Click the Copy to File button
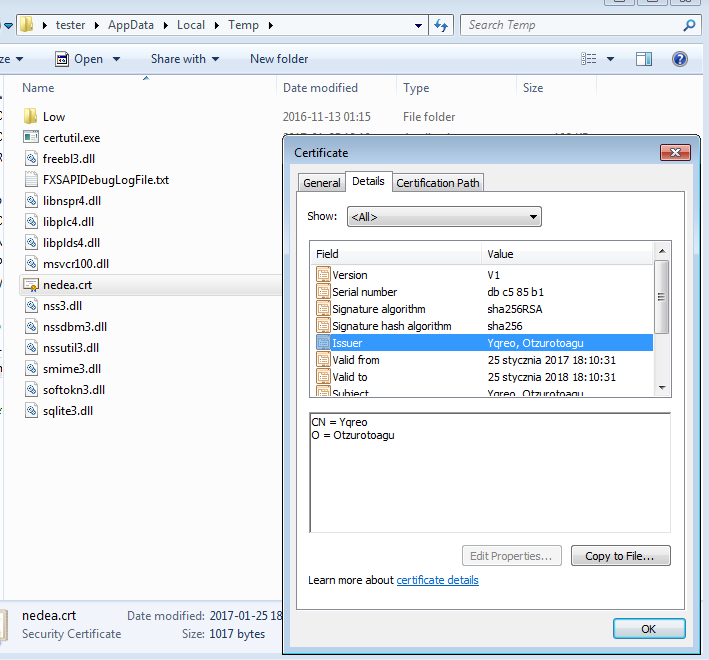709x660 pixels. coord(620,556)
